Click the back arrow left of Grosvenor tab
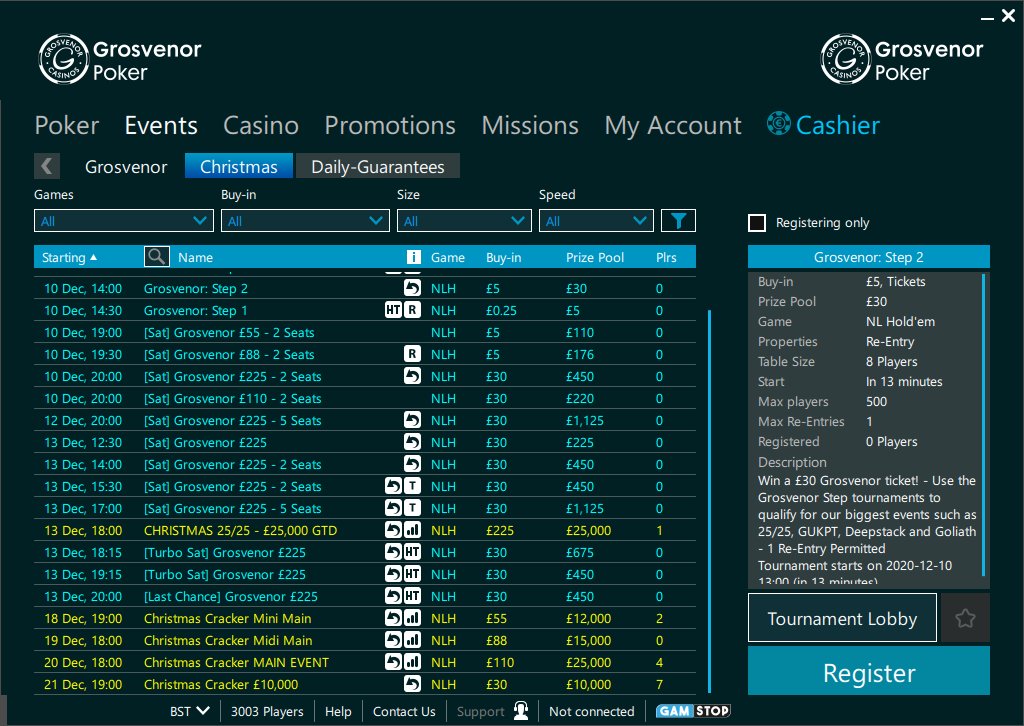The height and width of the screenshot is (726, 1024). pos(47,166)
